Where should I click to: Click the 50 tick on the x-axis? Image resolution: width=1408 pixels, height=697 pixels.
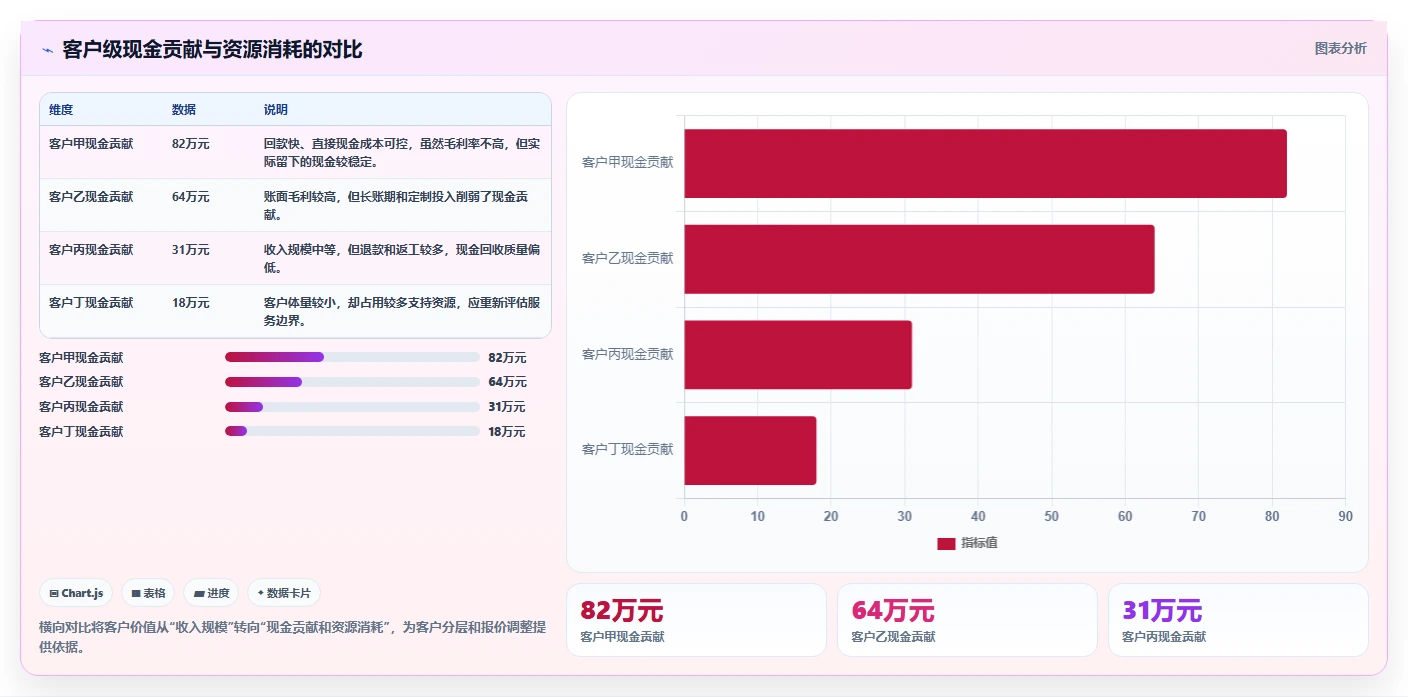(x=1051, y=516)
